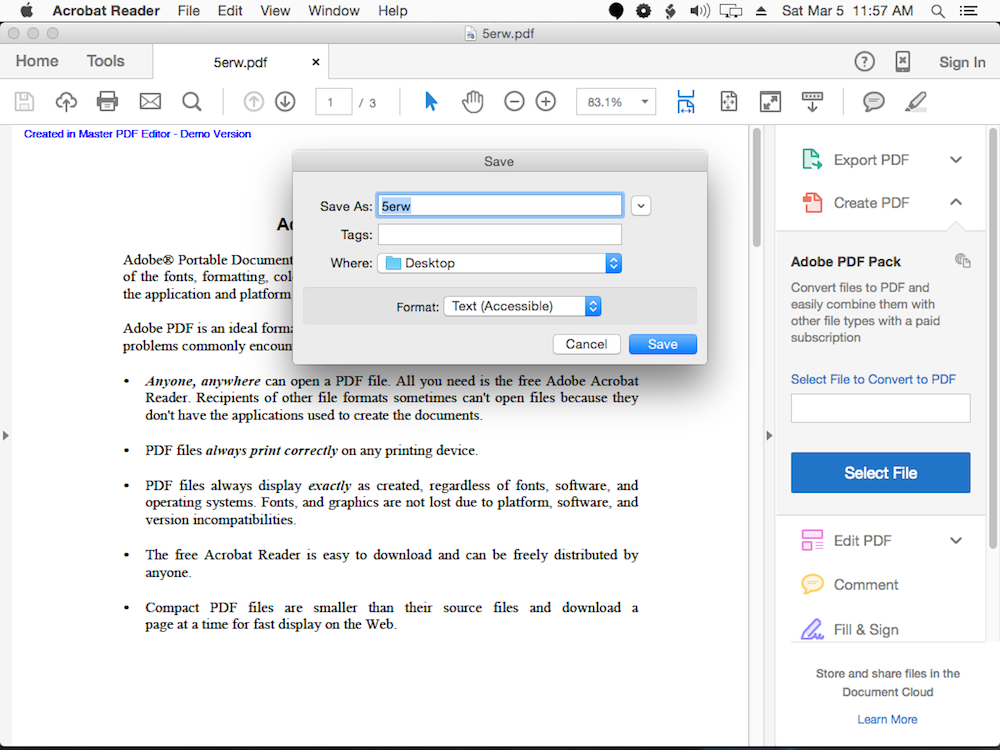Click the document vertical scrollbar
This screenshot has height=750, width=1000.
click(x=756, y=188)
